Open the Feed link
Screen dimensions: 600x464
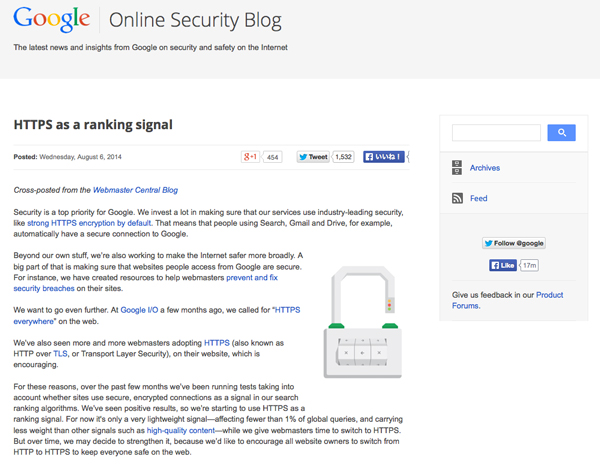tap(478, 198)
